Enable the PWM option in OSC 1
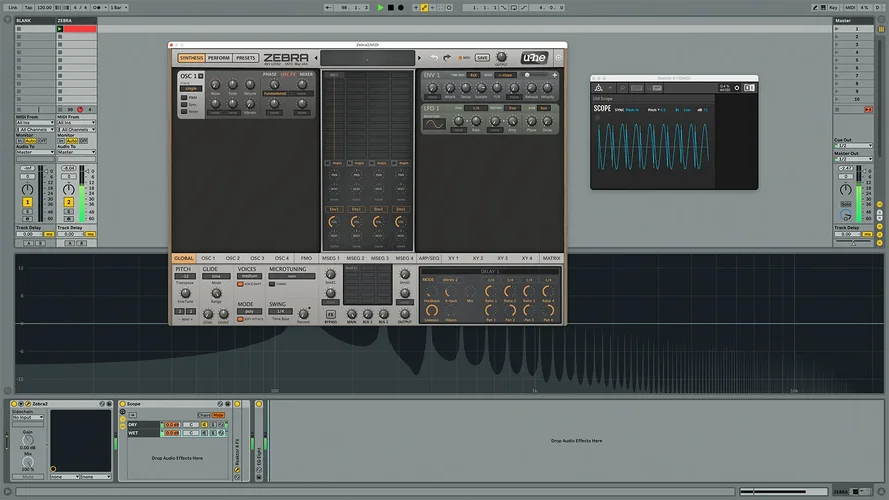Image resolution: width=889 pixels, height=500 pixels. click(183, 98)
